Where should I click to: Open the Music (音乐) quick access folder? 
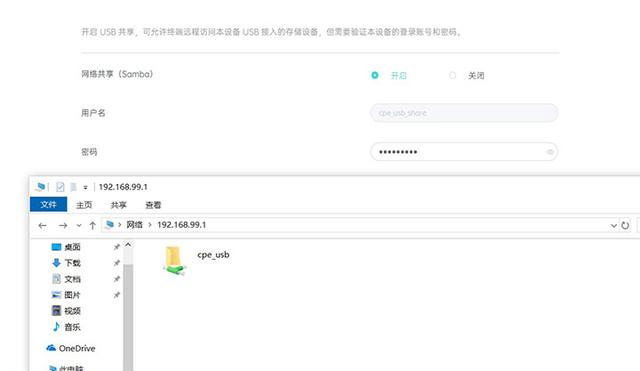(x=66, y=327)
